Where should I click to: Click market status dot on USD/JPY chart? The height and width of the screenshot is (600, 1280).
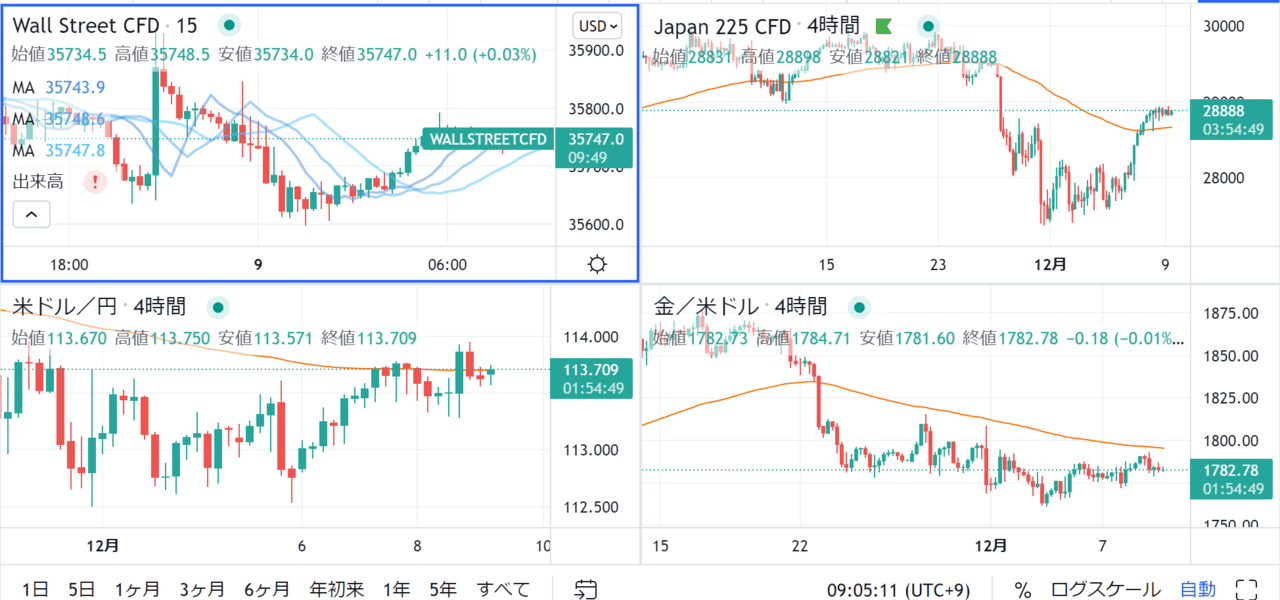click(217, 307)
